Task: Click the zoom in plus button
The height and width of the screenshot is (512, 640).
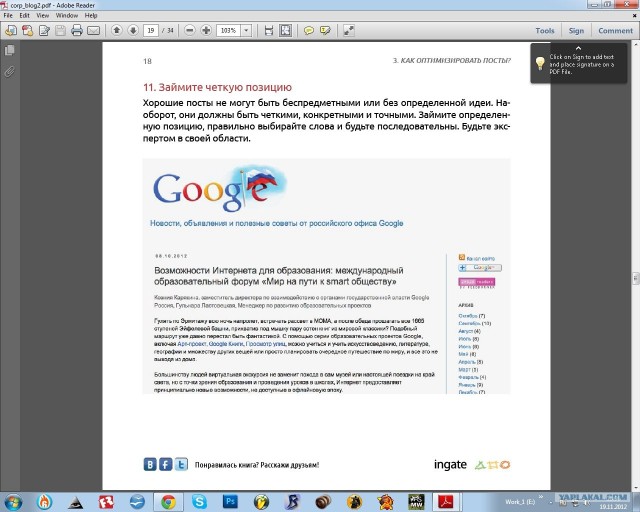Action: (x=206, y=31)
